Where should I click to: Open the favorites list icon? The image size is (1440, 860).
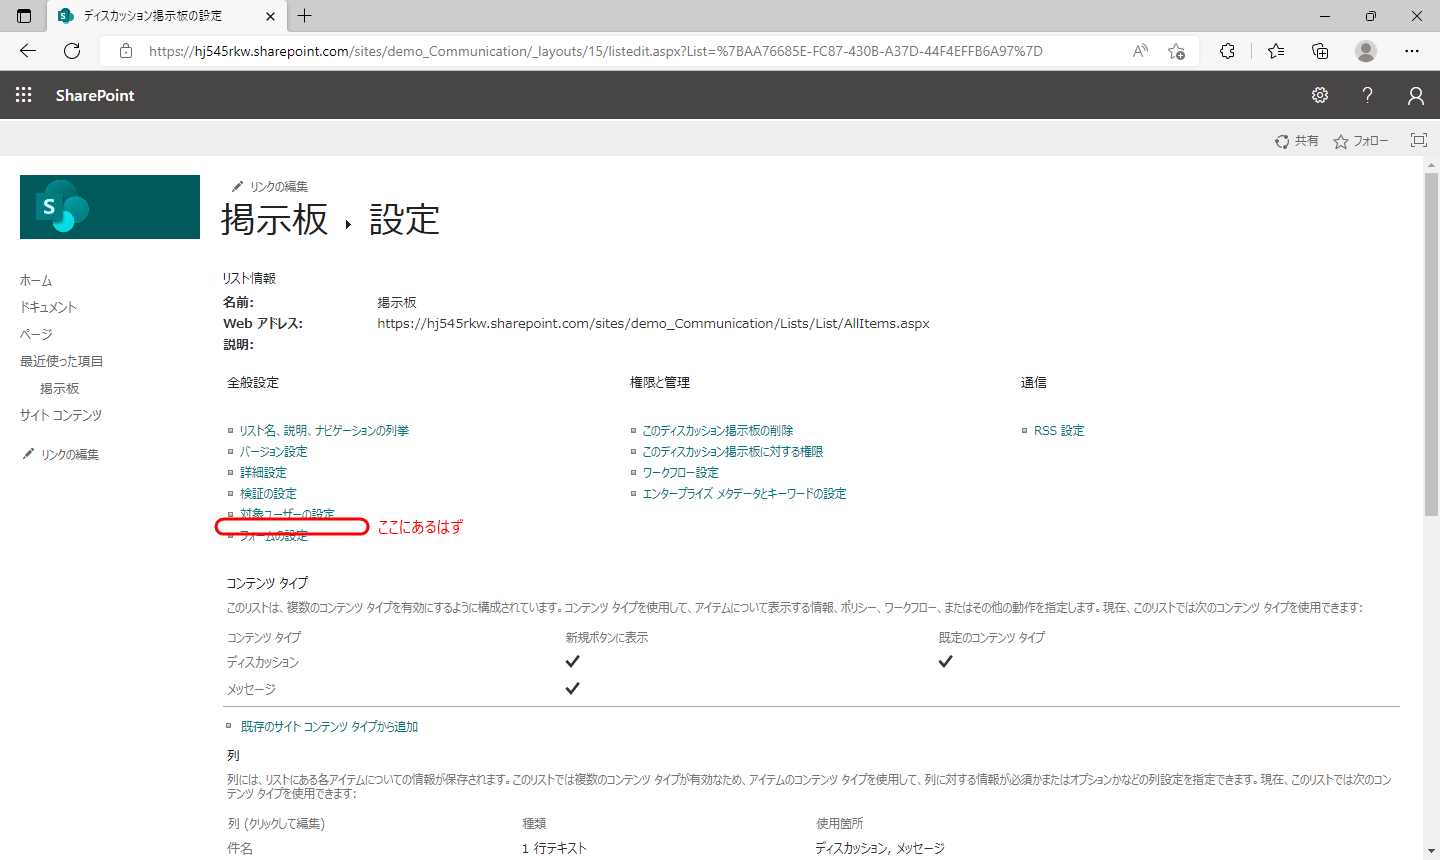[x=1276, y=51]
